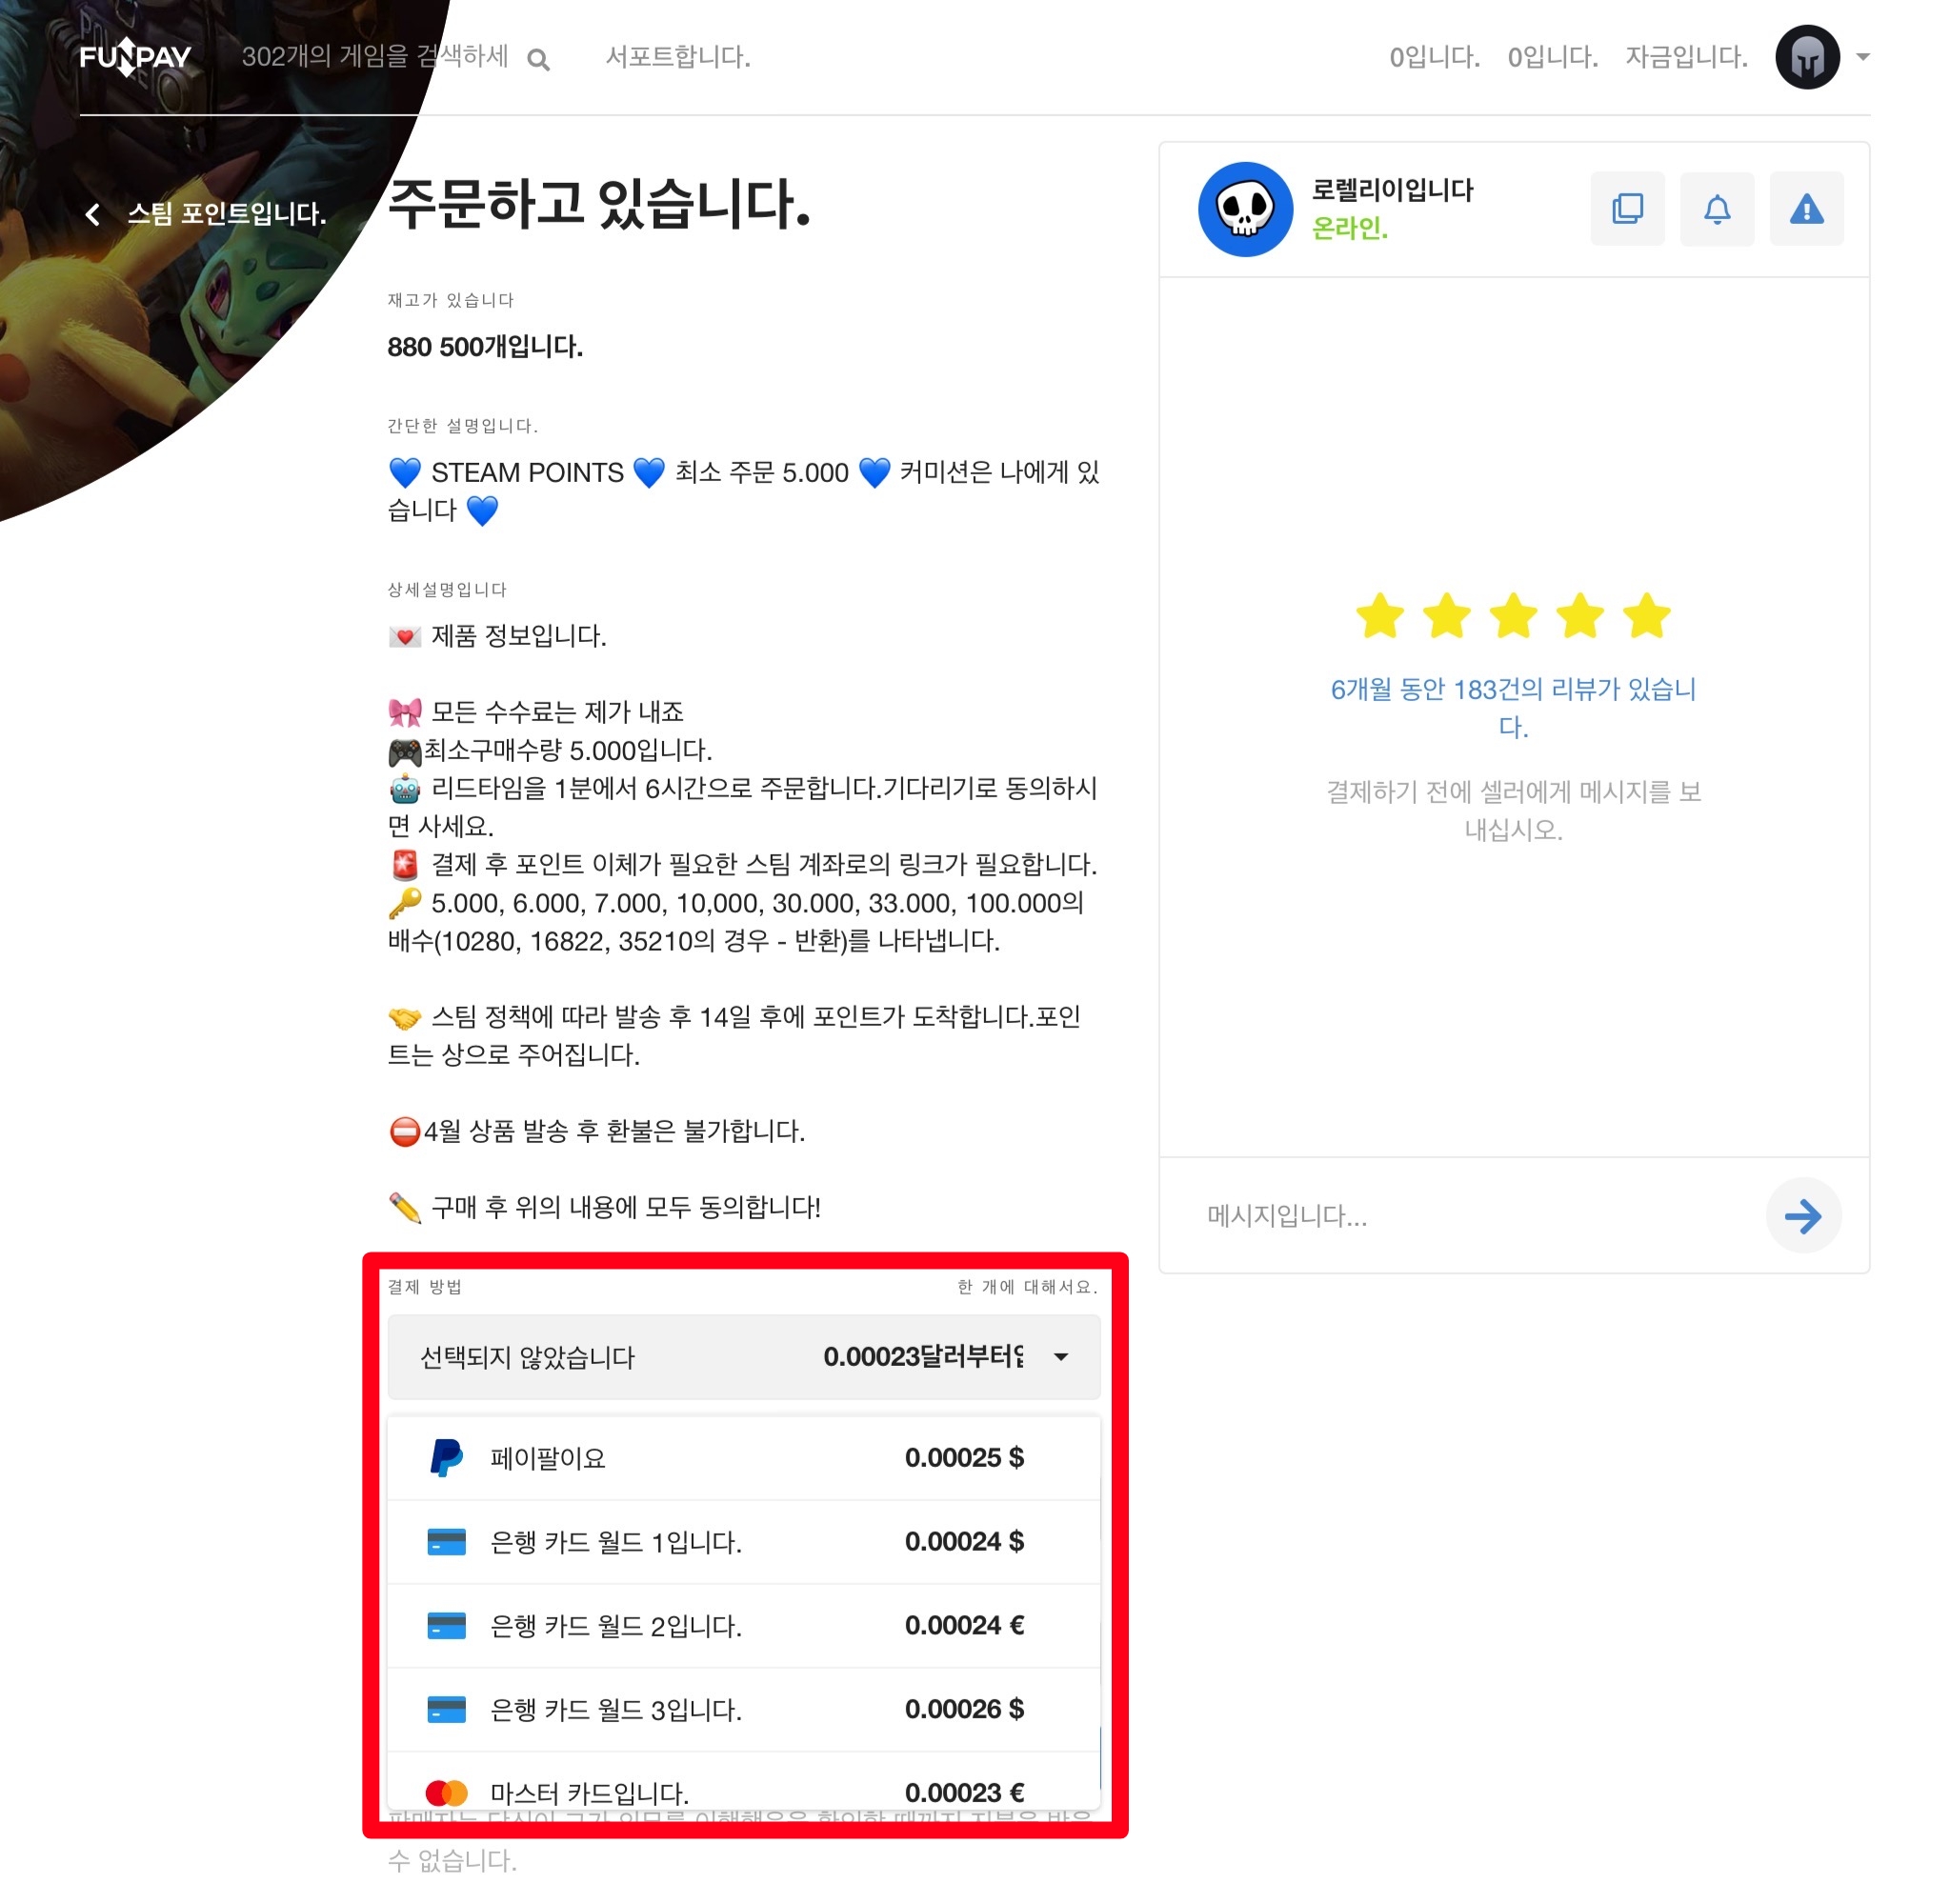The image size is (1950, 1904).
Task: Go back via 스팀 포인트 chevron
Action: pos(93,214)
